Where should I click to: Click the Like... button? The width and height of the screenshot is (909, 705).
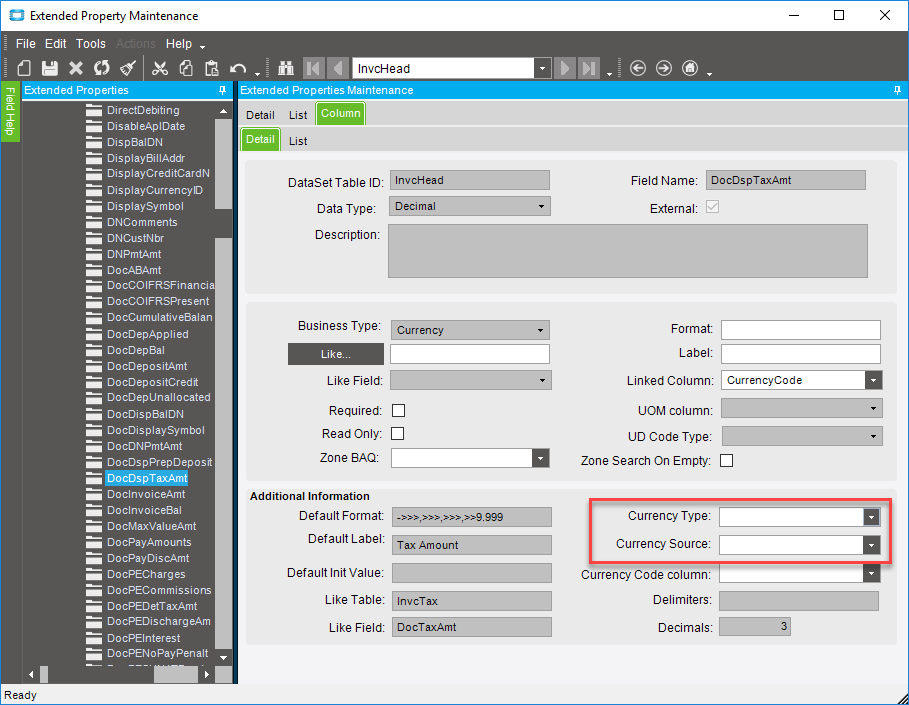[x=335, y=354]
